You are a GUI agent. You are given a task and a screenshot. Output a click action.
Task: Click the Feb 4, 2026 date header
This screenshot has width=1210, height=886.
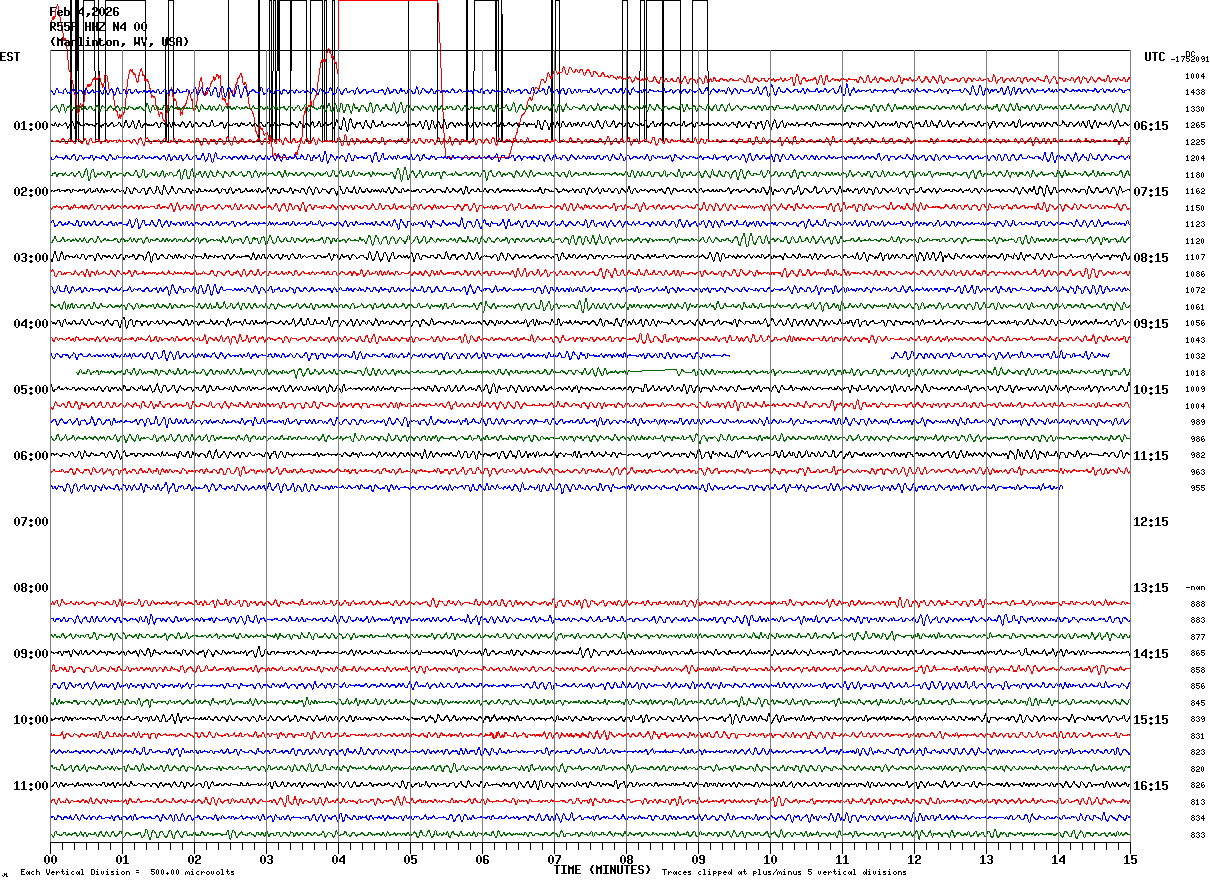pos(84,12)
